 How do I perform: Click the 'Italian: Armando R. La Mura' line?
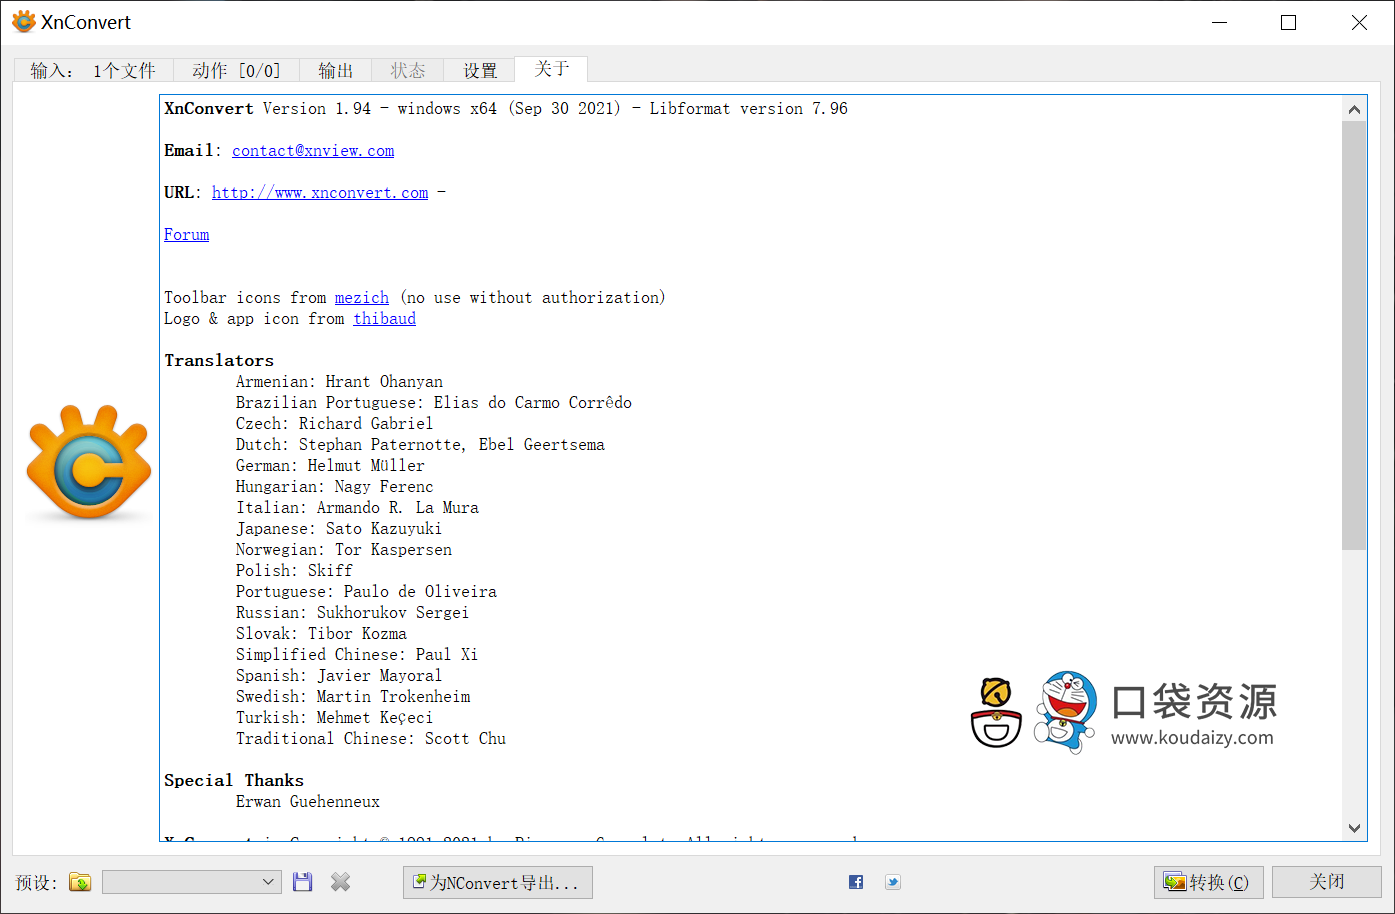pyautogui.click(x=357, y=507)
